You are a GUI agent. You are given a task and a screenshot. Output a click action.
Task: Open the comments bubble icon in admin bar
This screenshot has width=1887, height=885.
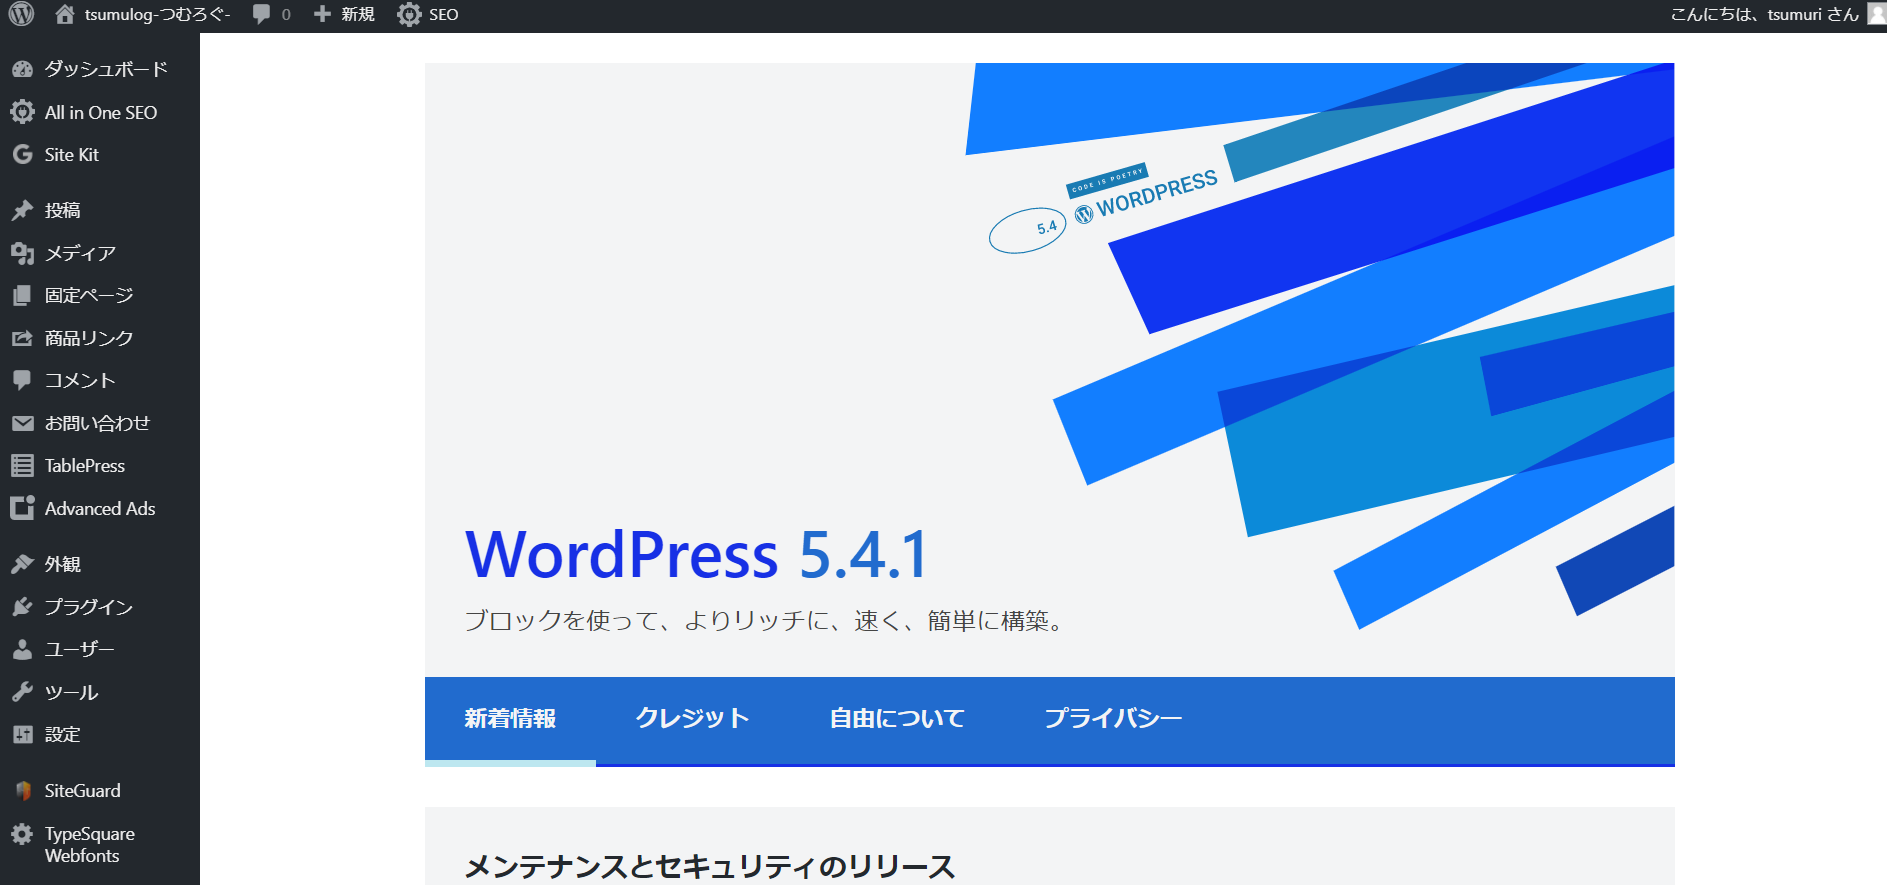[261, 14]
